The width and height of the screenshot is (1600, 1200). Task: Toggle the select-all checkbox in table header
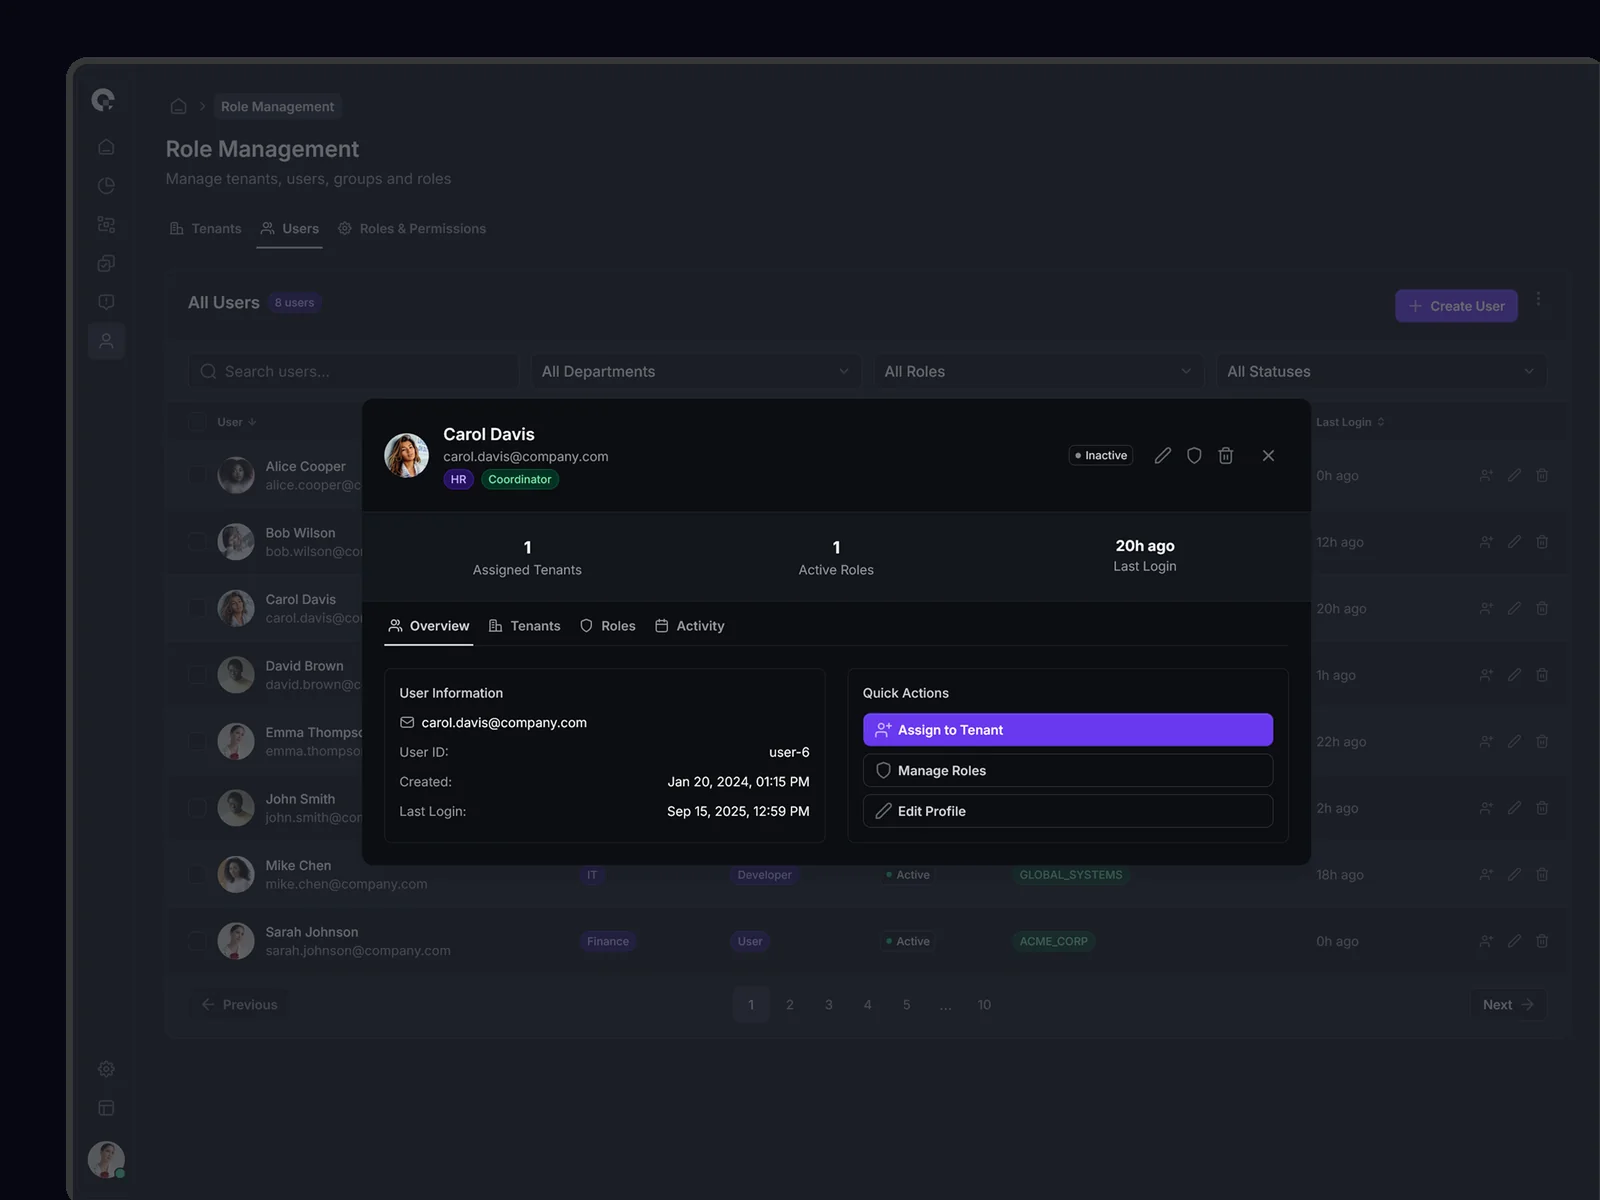point(198,422)
